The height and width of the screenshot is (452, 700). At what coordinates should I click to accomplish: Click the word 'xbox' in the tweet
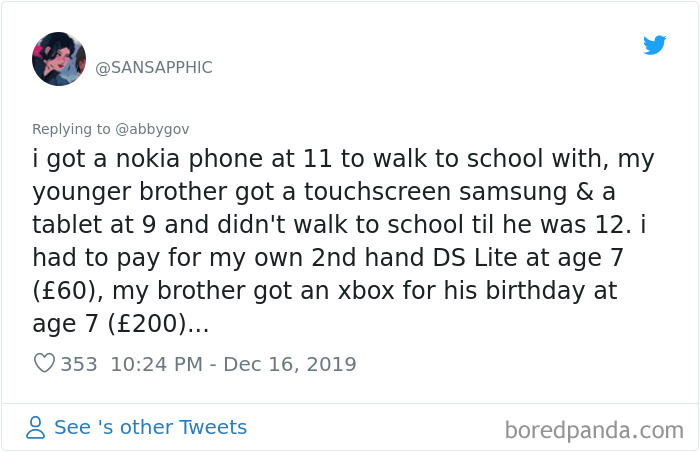[366, 291]
